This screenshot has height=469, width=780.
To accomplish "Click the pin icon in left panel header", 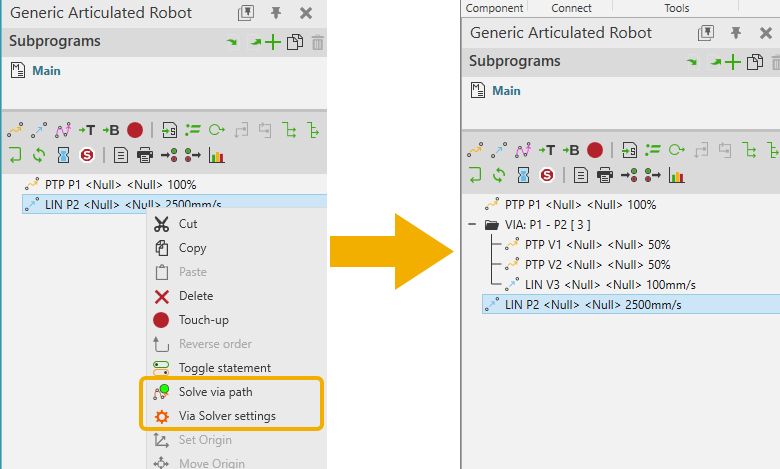I will click(277, 13).
